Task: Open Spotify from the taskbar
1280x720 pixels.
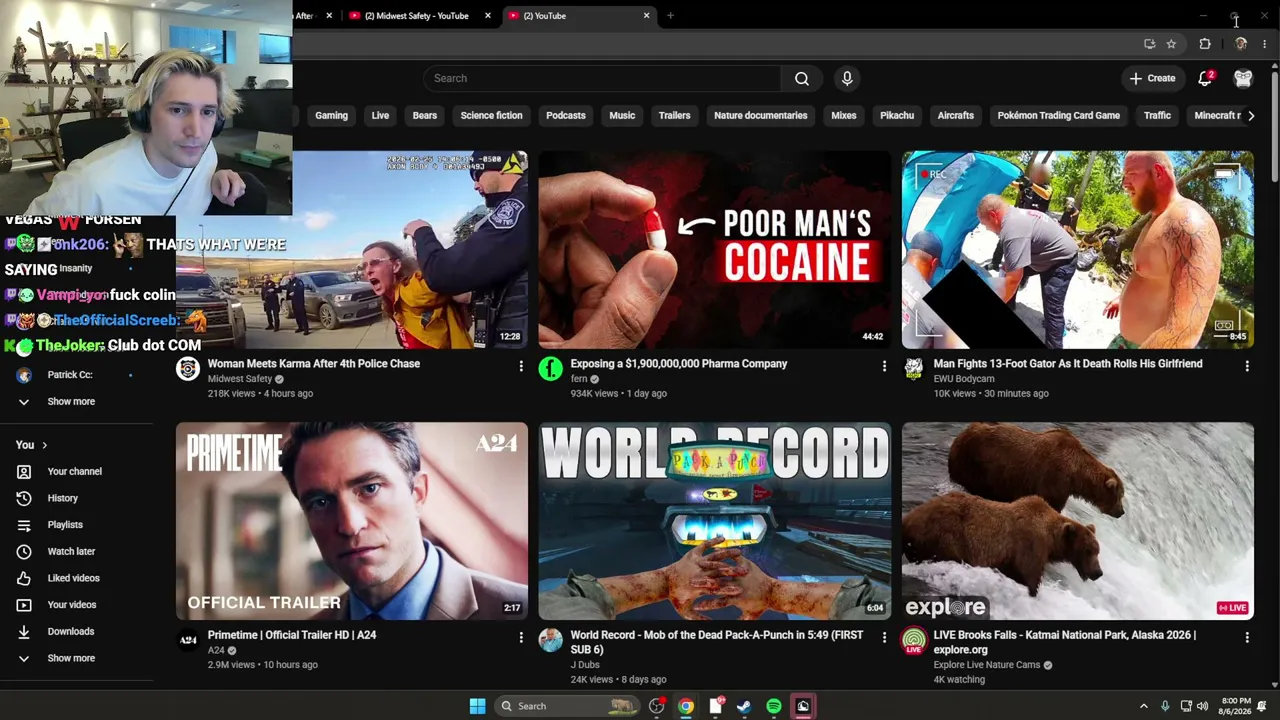Action: pos(774,706)
